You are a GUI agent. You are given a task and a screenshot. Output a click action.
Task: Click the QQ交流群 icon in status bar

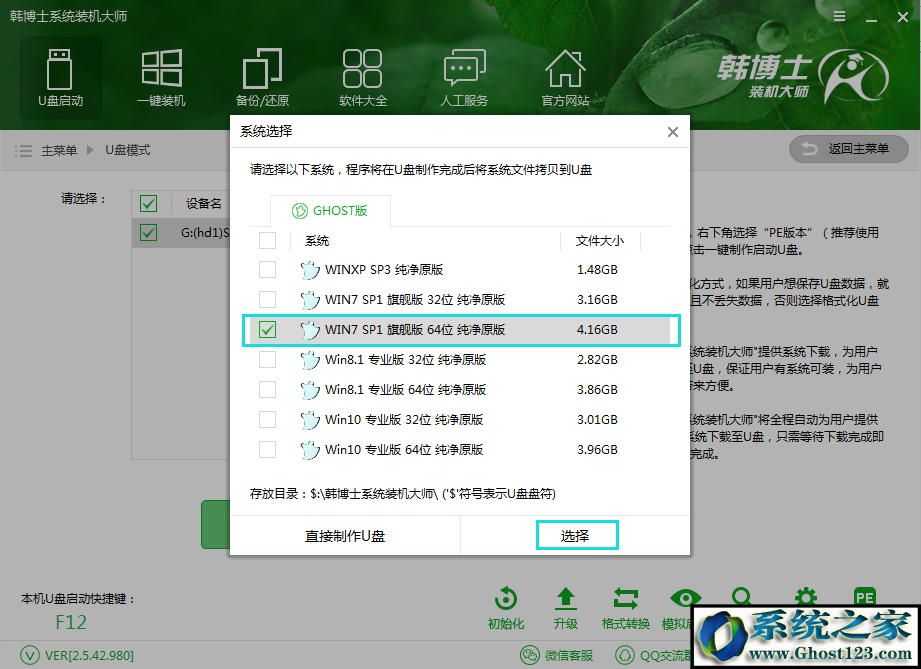[x=624, y=655]
